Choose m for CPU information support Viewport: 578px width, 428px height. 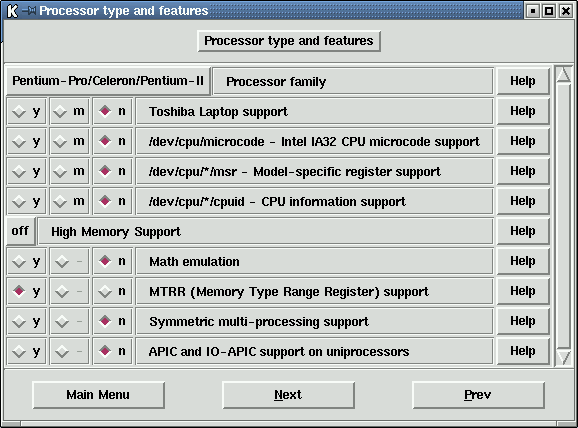(x=70, y=201)
